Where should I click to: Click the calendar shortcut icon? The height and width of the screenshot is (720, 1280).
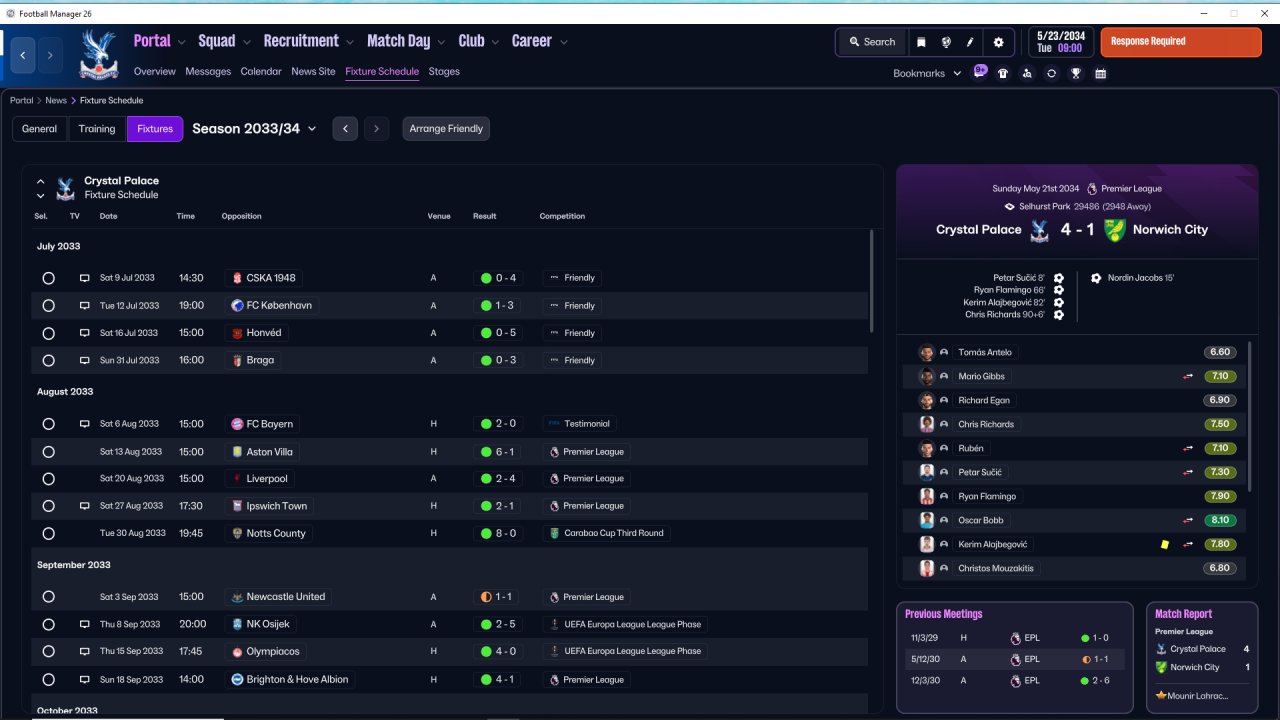[x=1100, y=73]
